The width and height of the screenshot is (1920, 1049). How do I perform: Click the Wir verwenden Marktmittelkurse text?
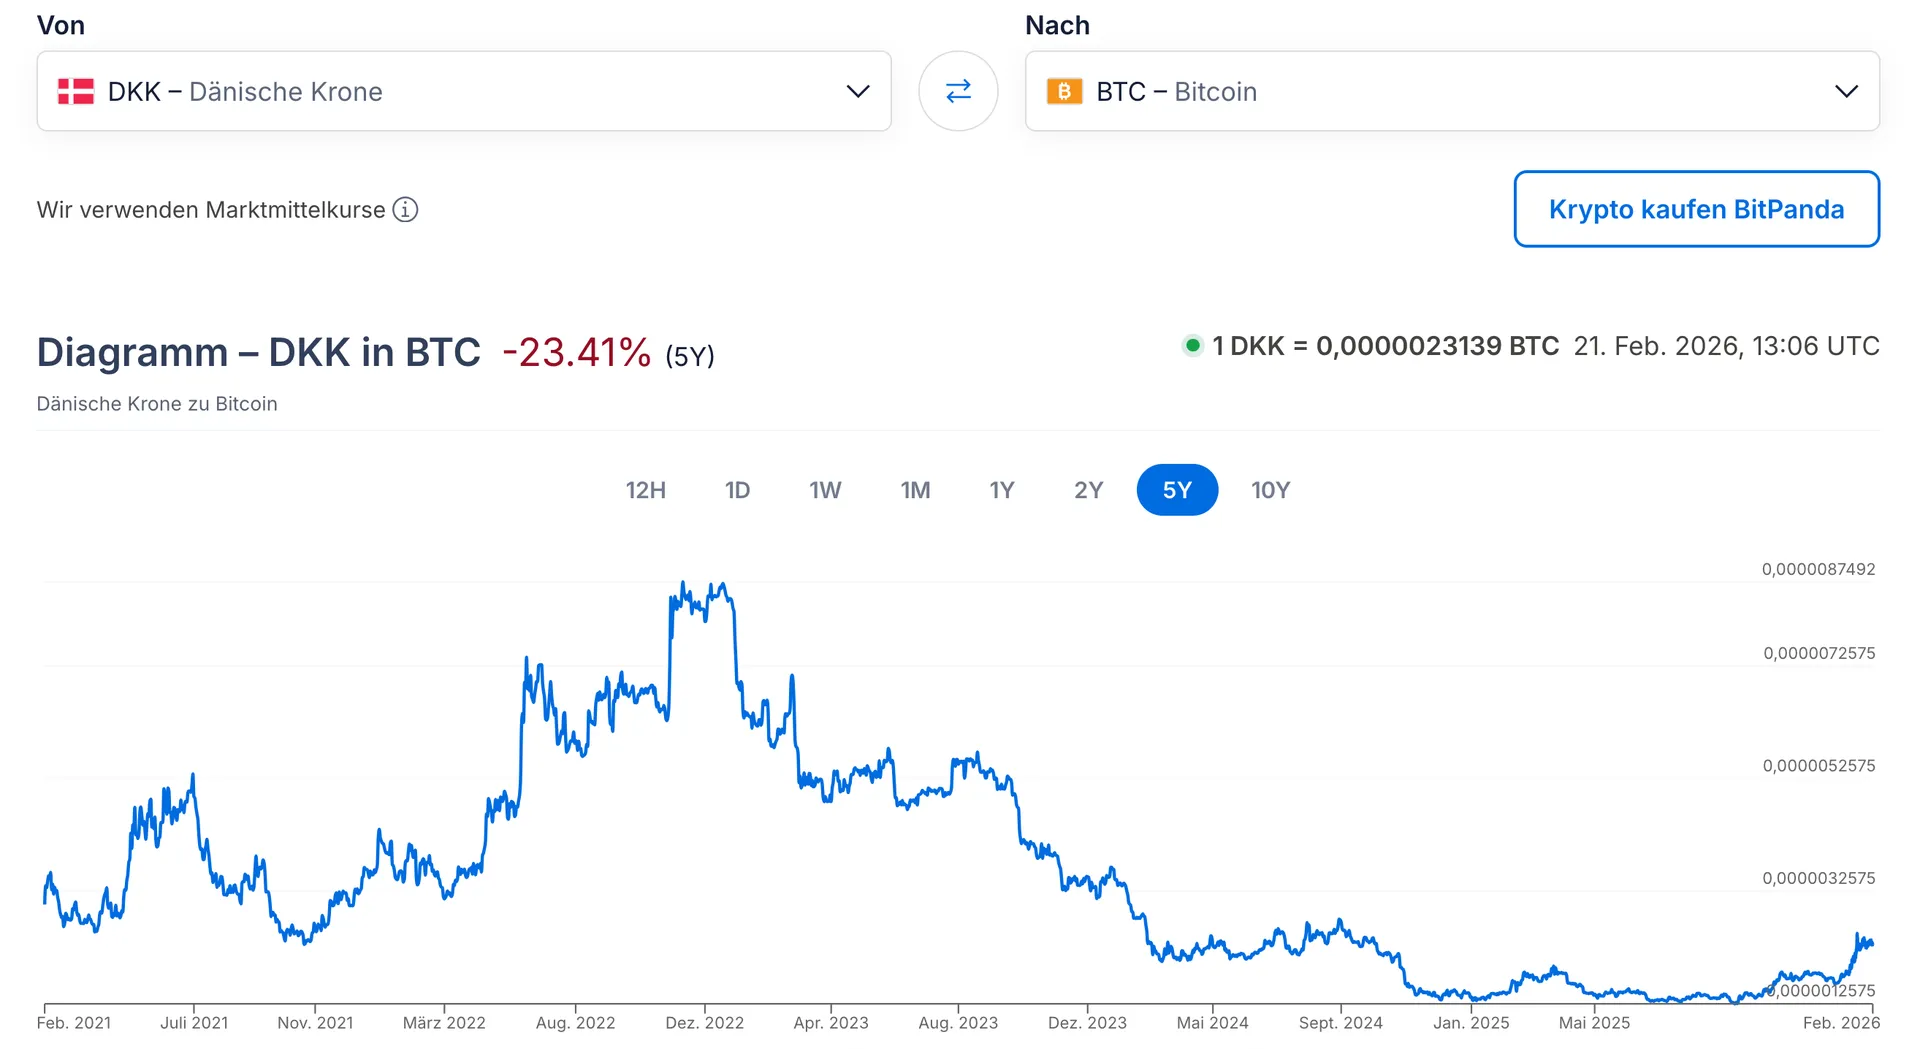211,210
